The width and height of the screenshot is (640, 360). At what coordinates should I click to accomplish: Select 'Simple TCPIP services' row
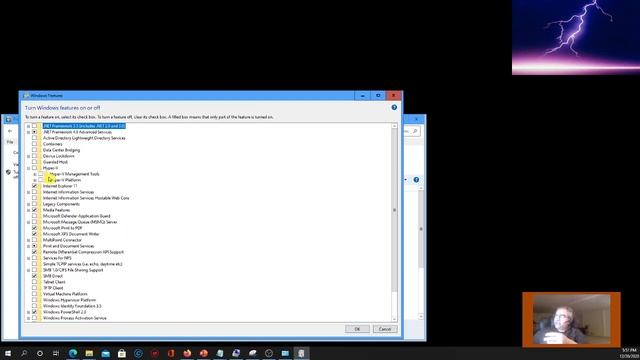coord(83,264)
